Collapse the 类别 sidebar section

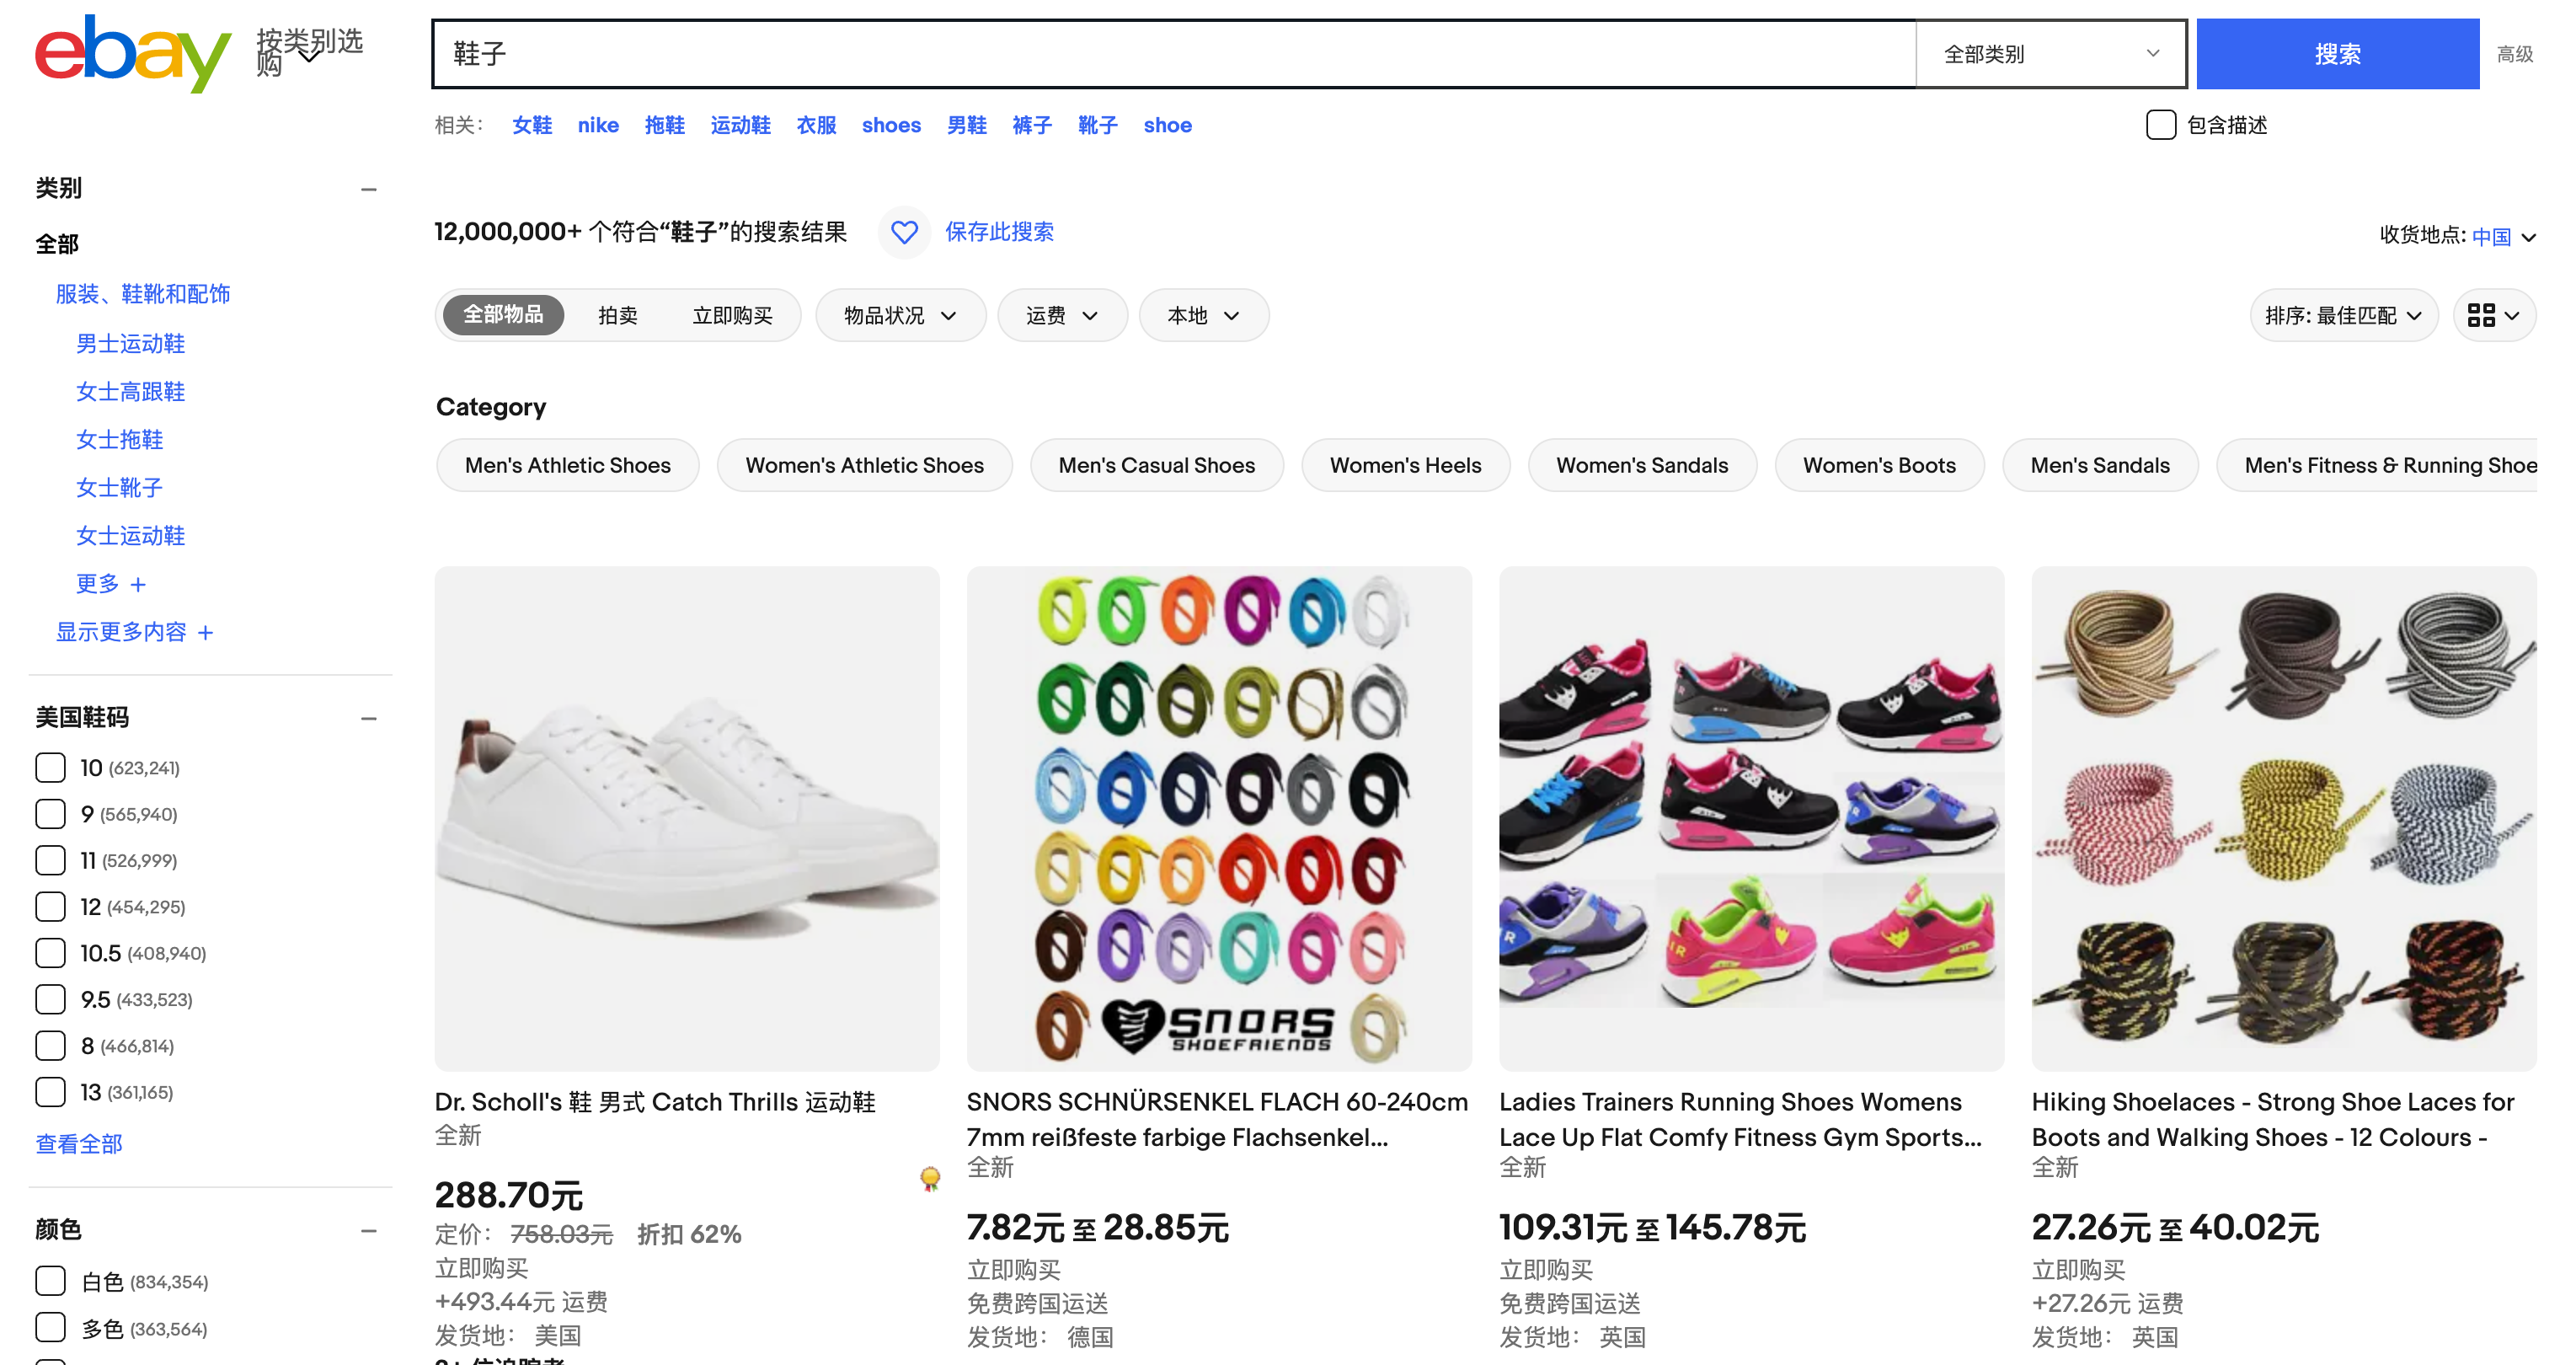pos(369,189)
